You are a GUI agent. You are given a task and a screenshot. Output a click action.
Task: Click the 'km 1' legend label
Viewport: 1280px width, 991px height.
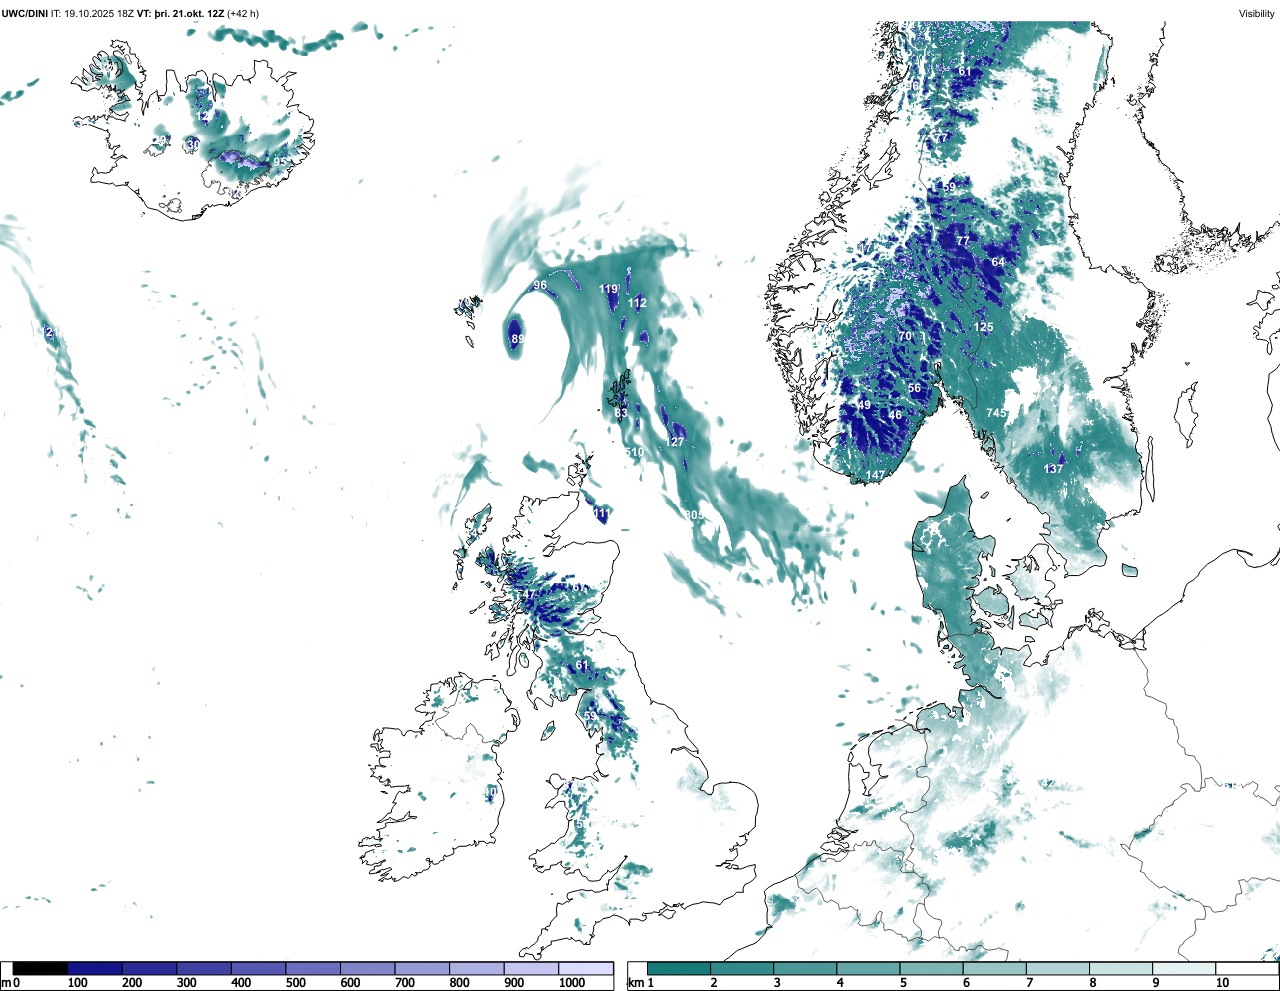tap(641, 983)
